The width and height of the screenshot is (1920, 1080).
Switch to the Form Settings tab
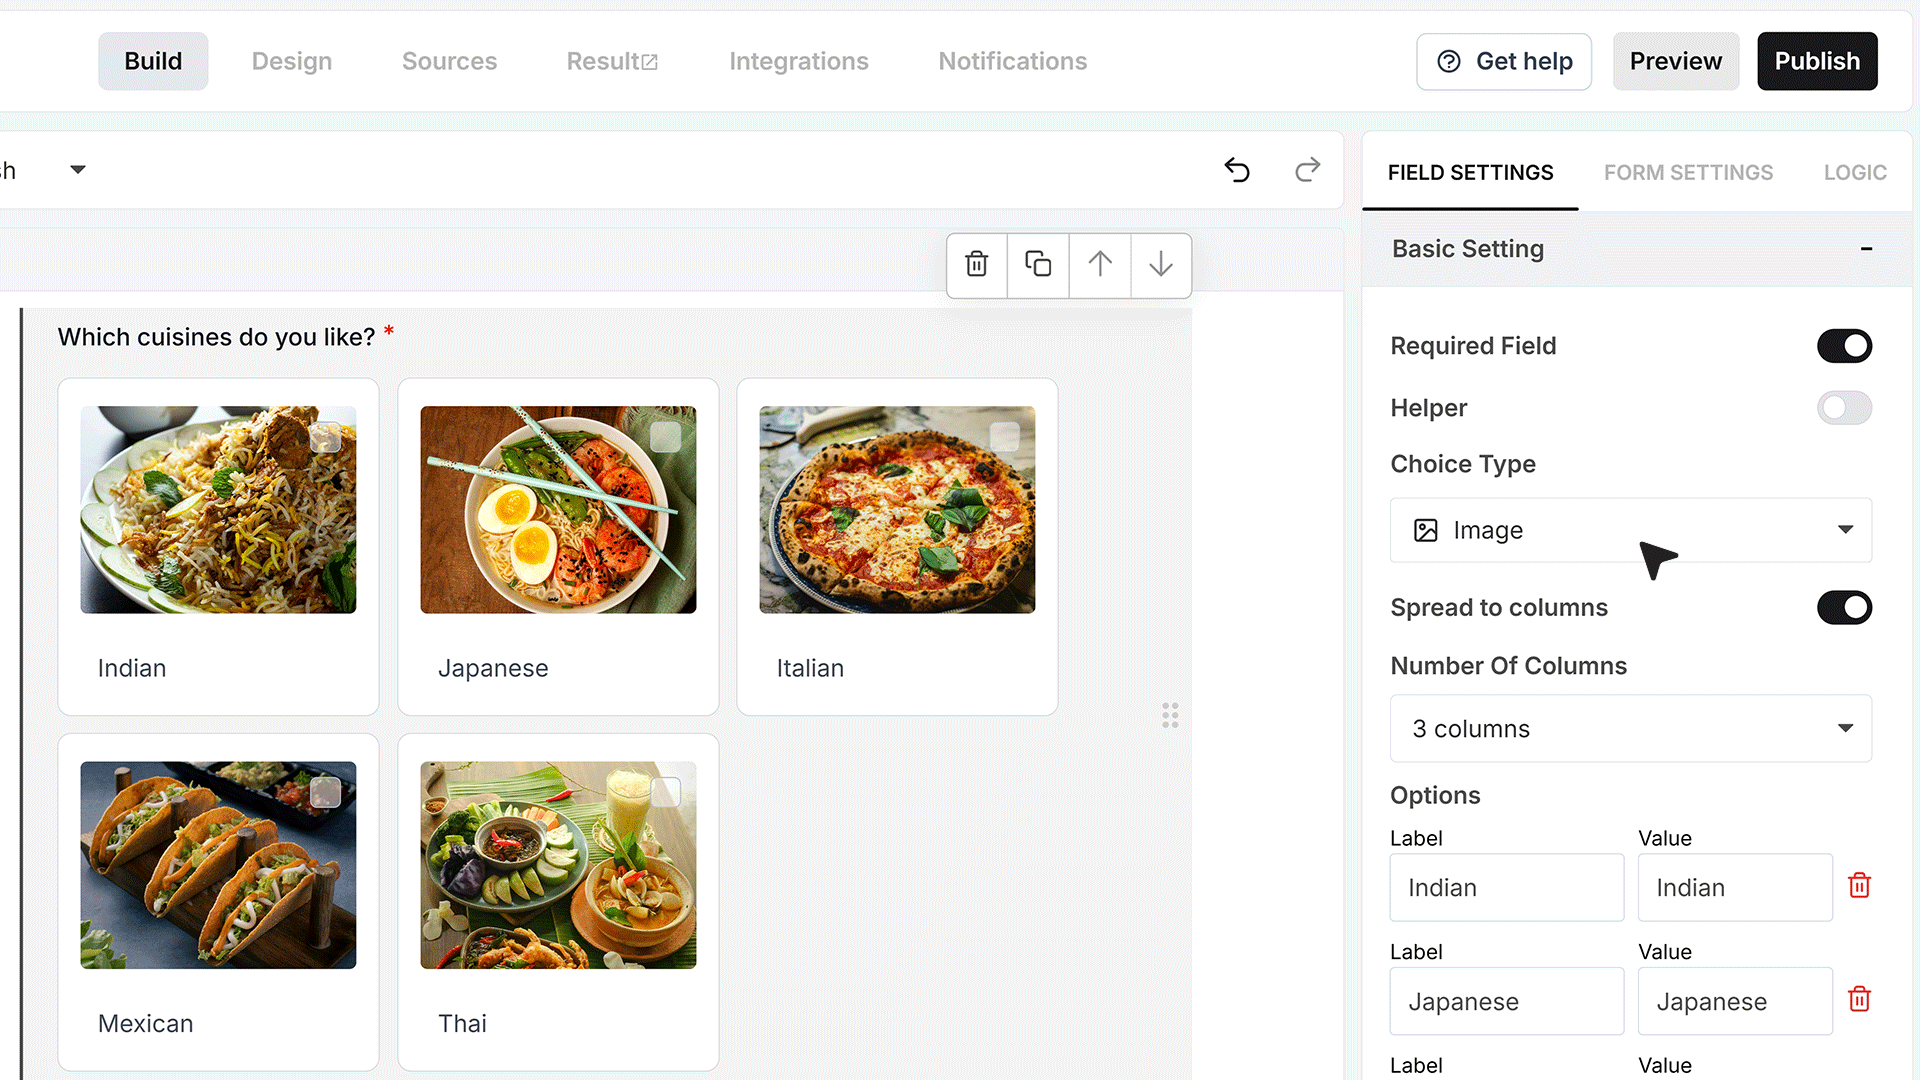tap(1688, 173)
